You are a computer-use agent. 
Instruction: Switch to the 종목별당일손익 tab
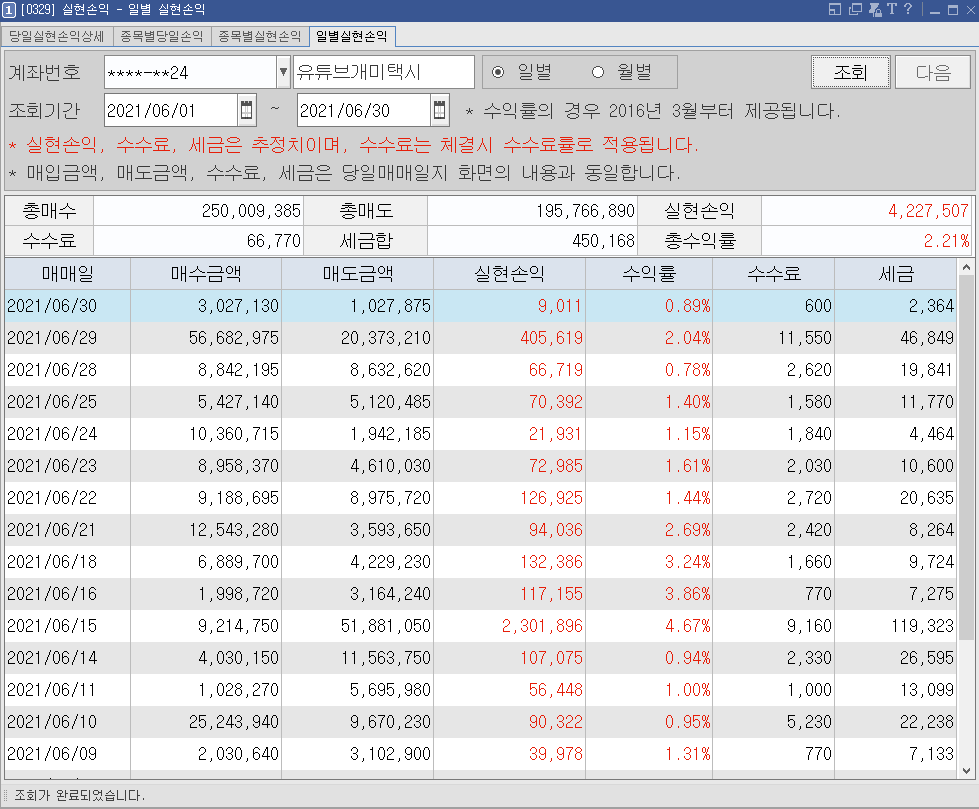tap(162, 36)
